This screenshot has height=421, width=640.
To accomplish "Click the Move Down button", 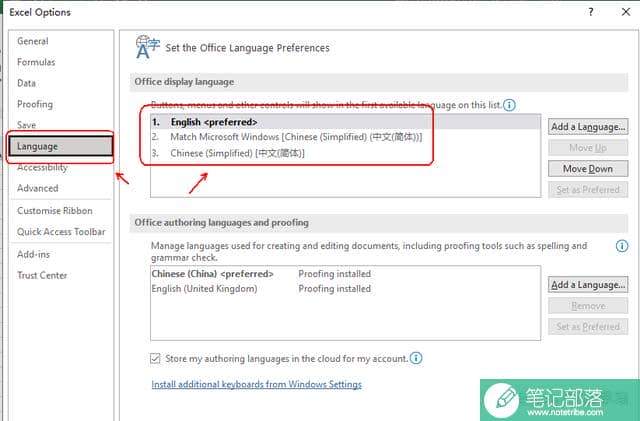I will click(588, 169).
